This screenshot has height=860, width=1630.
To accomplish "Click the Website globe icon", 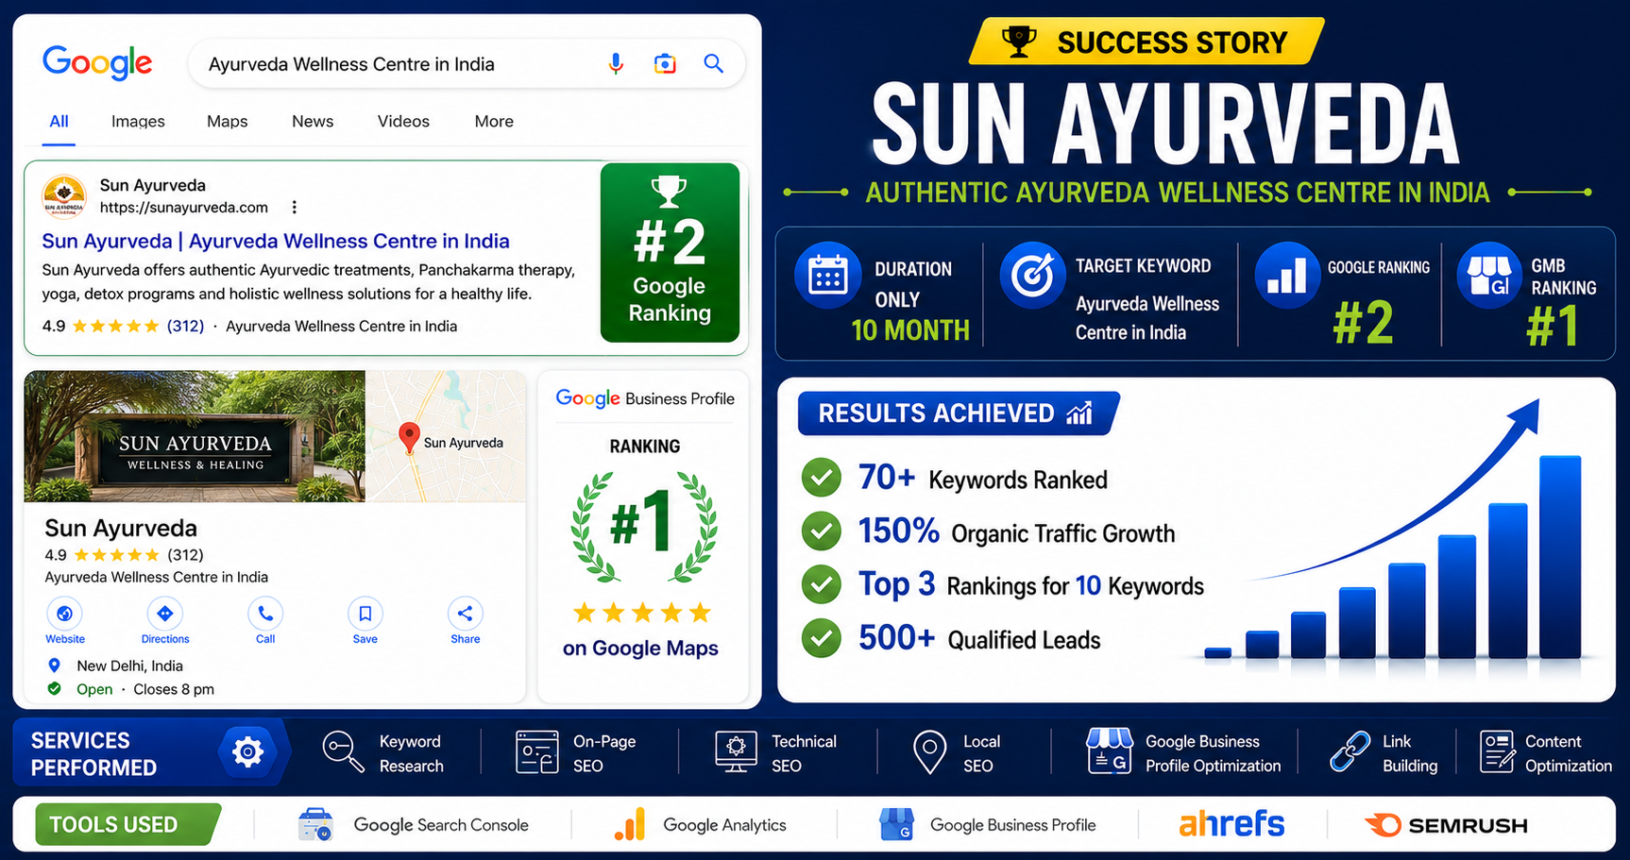I will click(x=65, y=613).
